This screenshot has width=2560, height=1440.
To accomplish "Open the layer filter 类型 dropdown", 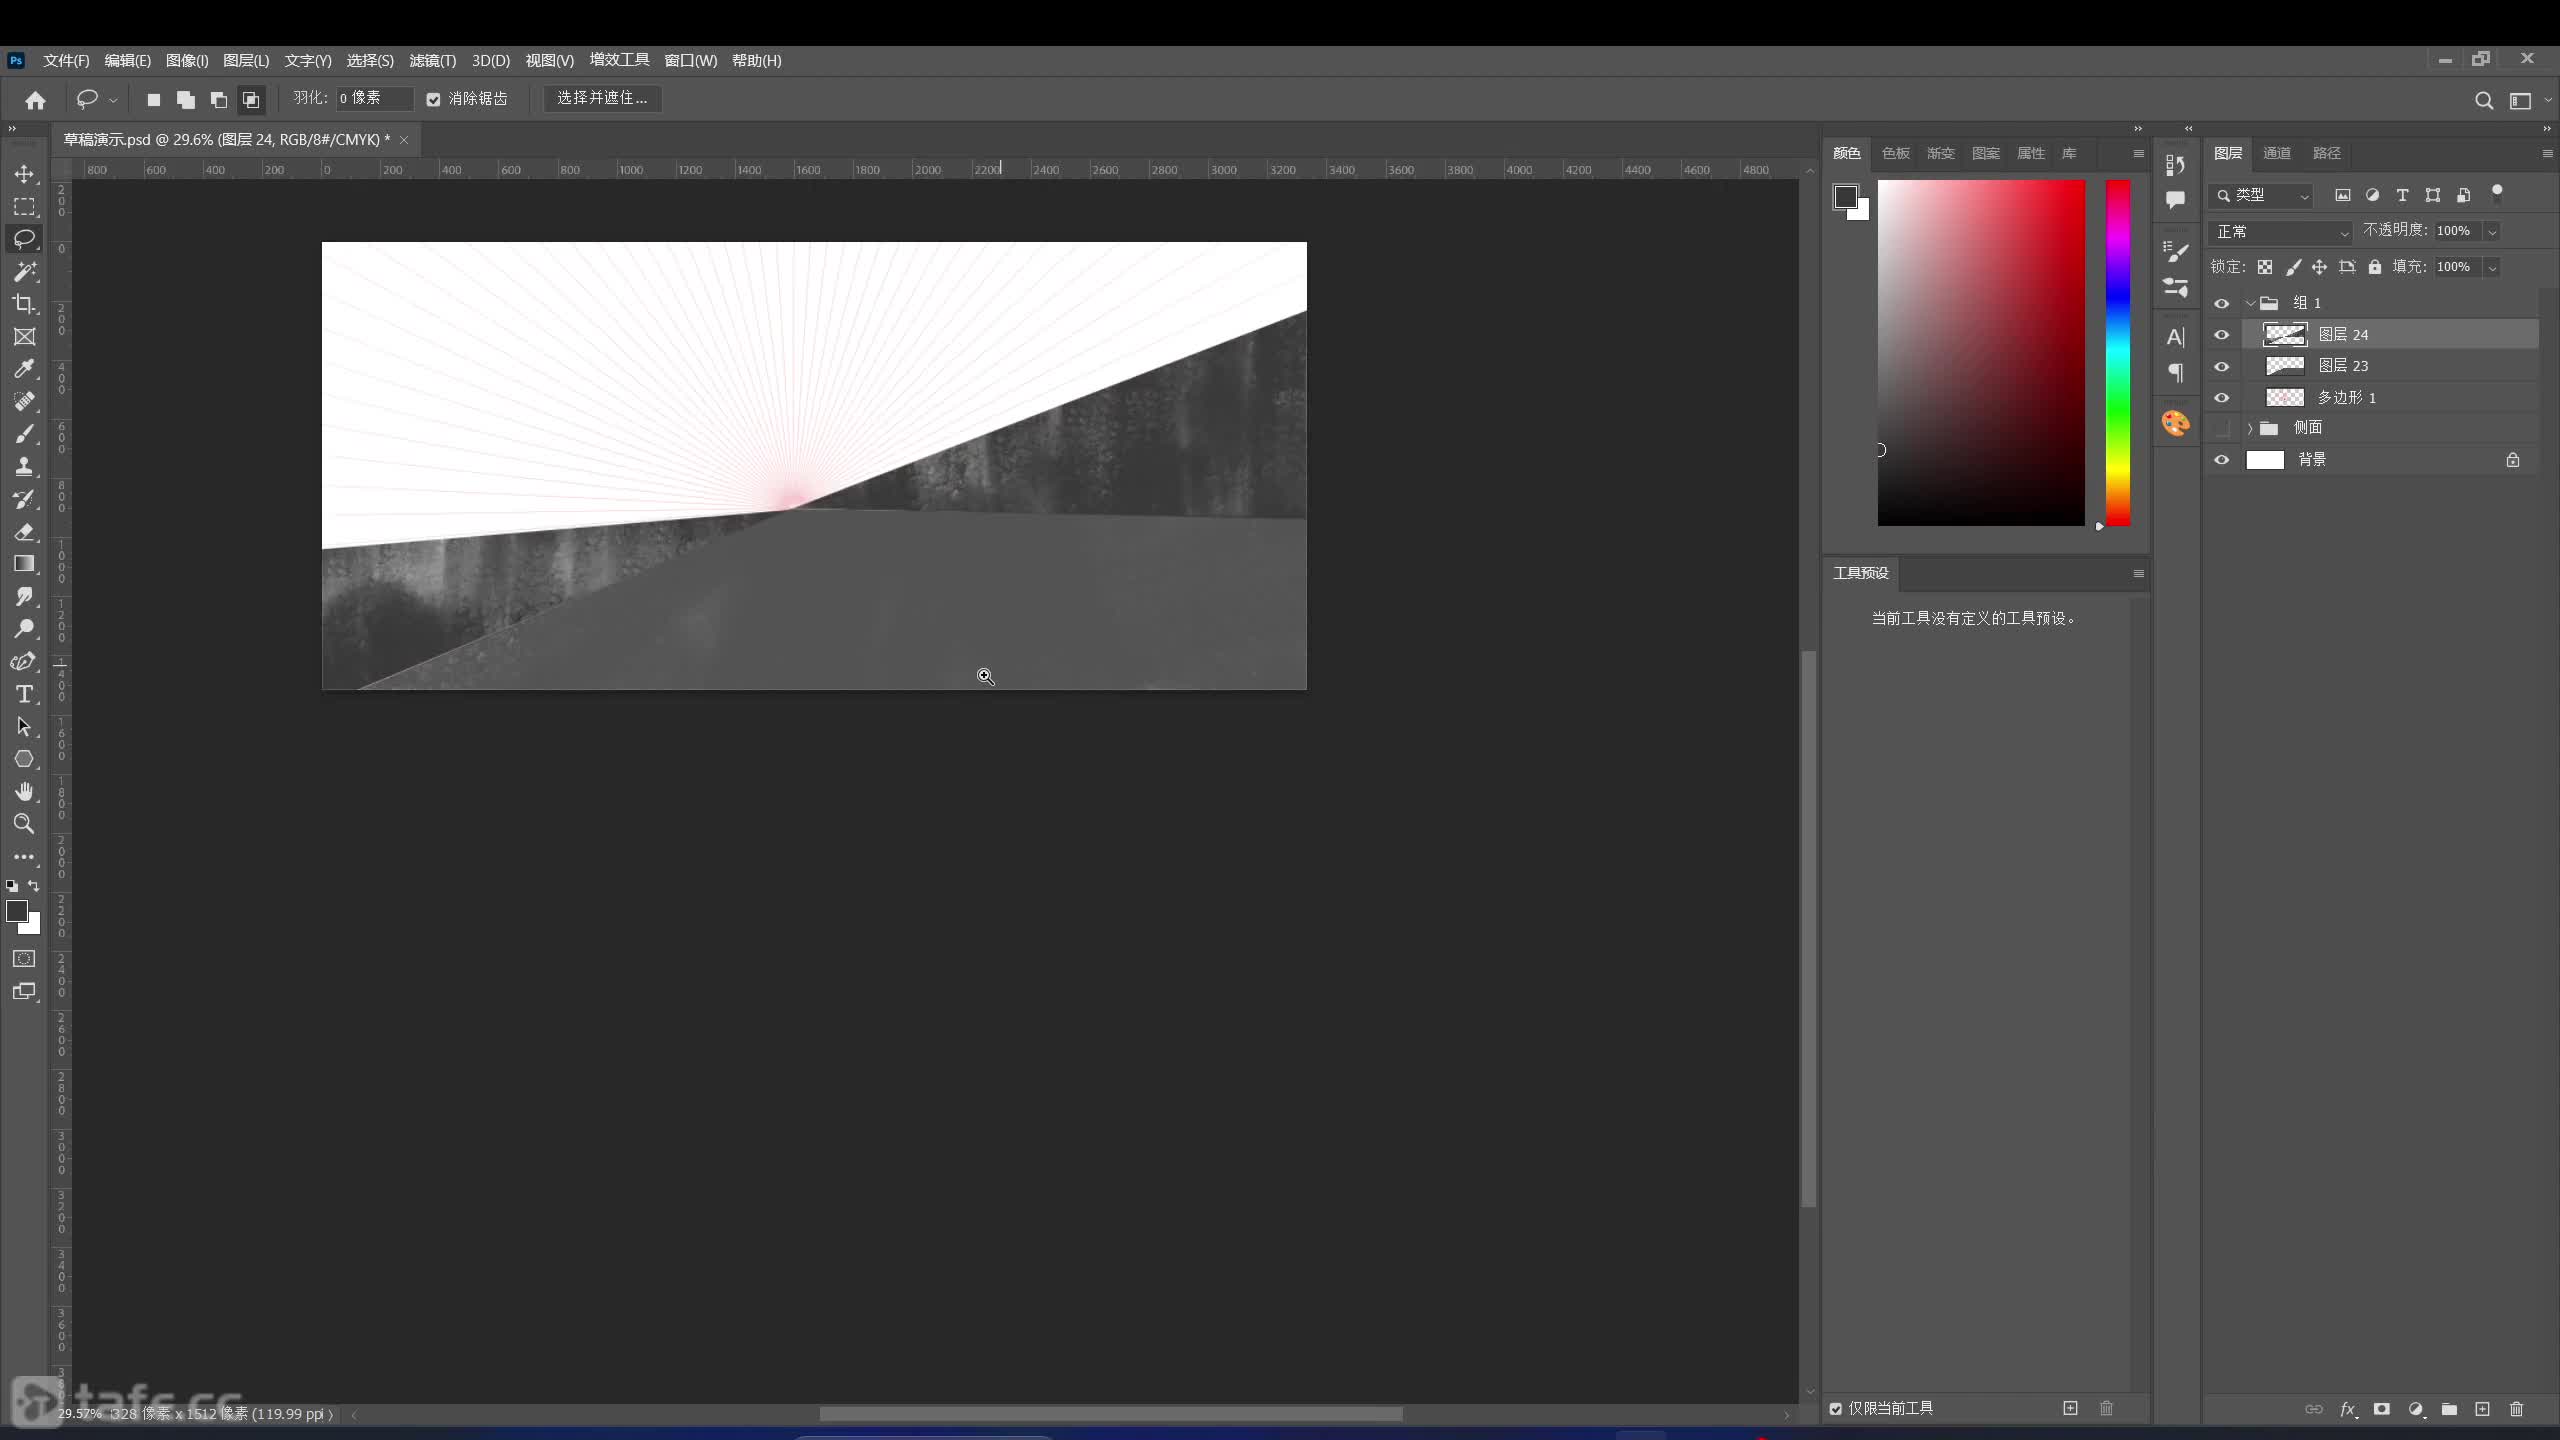I will [x=2262, y=196].
